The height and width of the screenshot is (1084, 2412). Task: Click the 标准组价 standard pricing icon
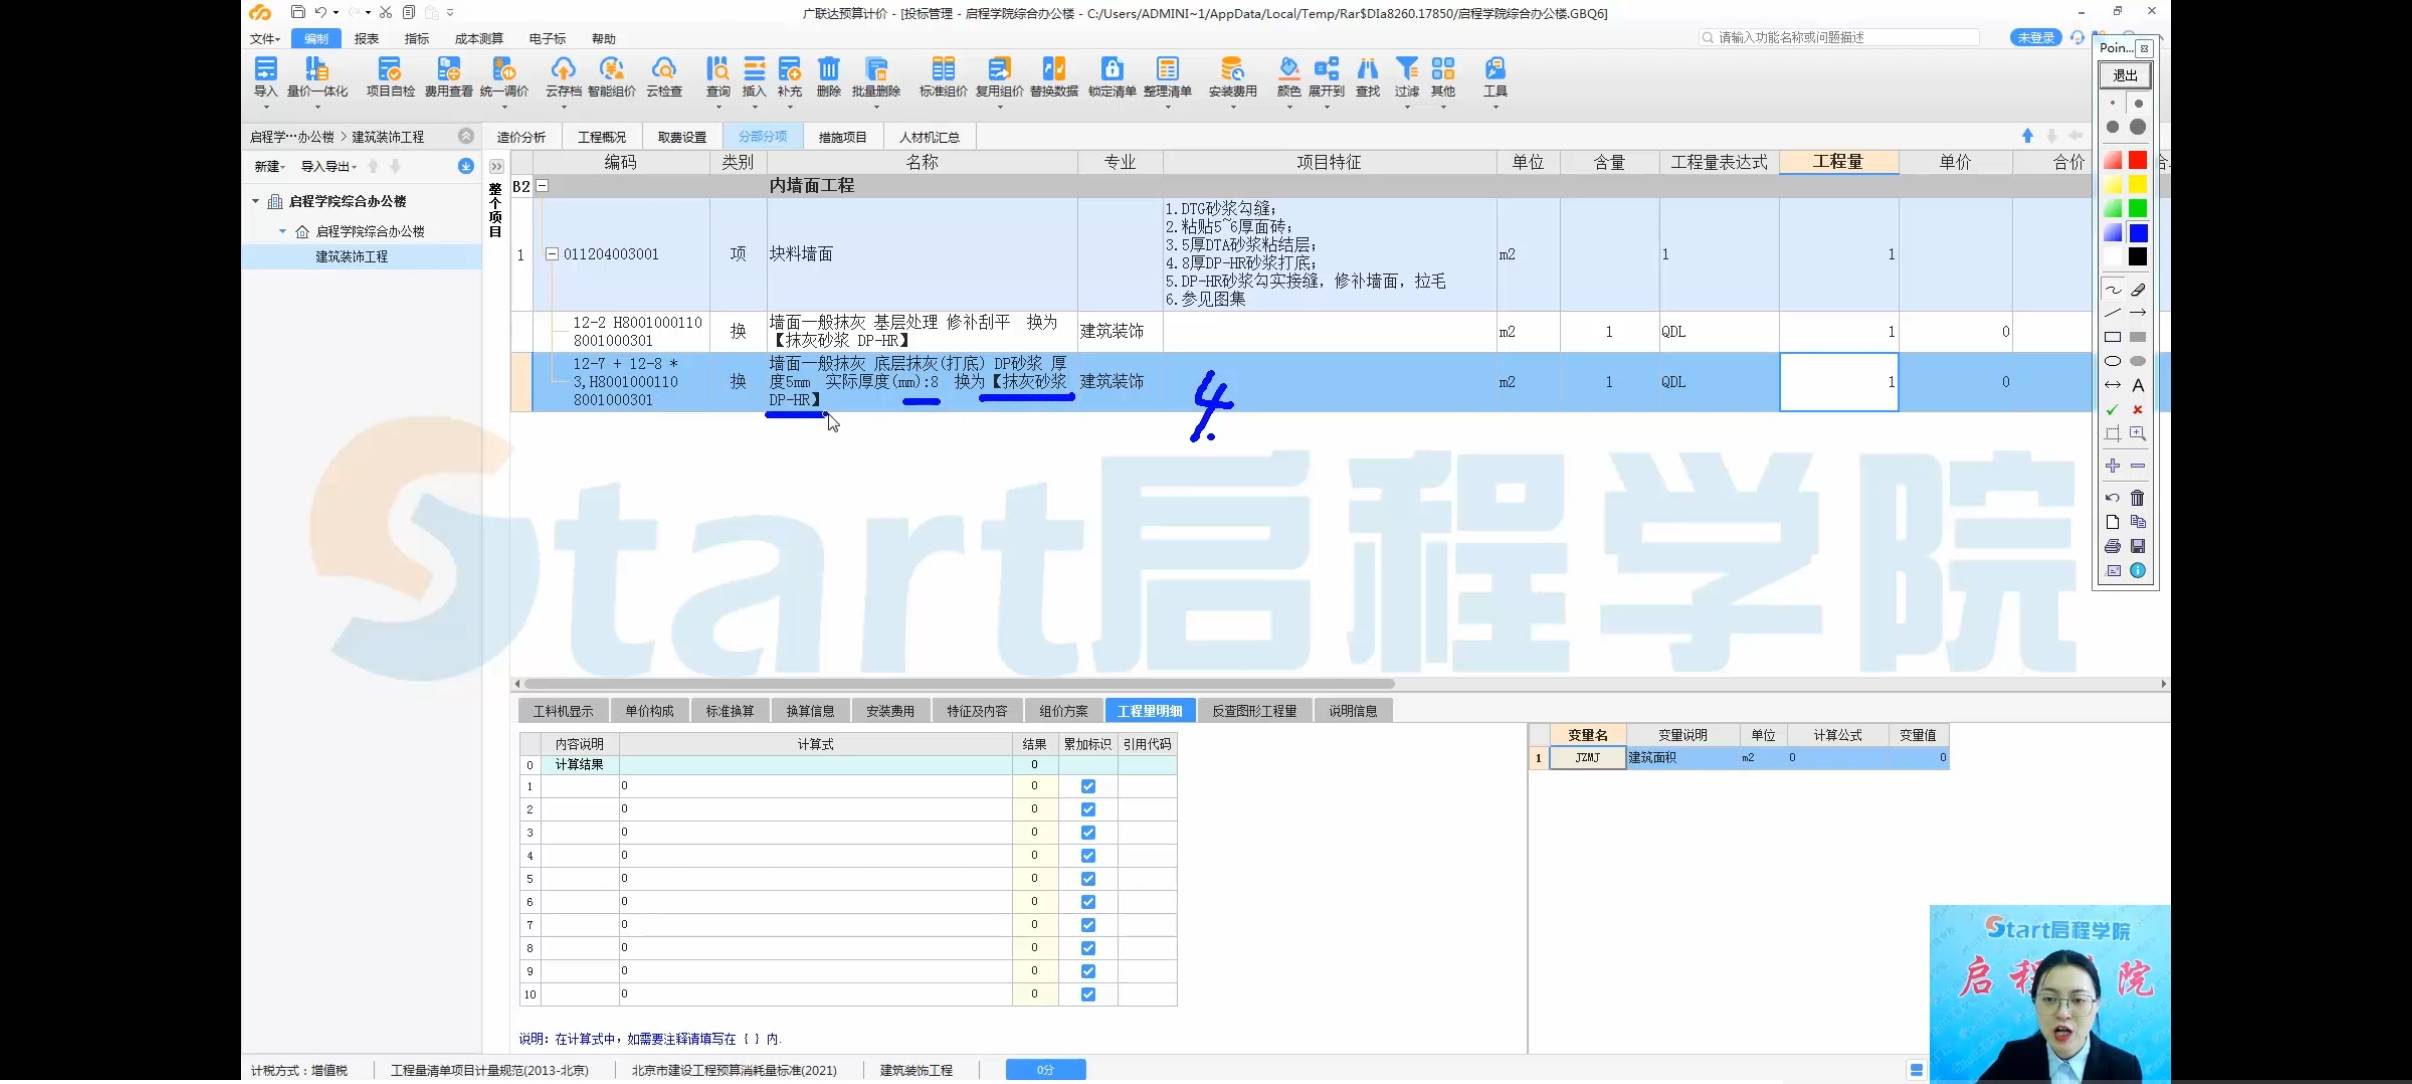point(943,77)
